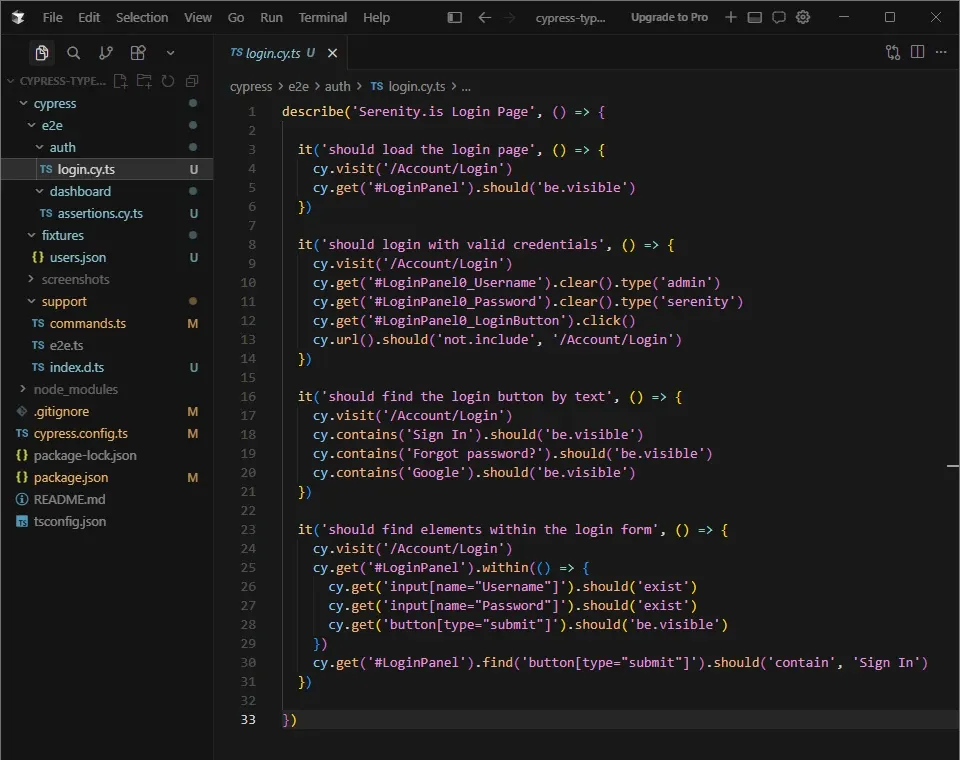The height and width of the screenshot is (760, 960).
Task: Click auth in the breadcrumb
Action: [x=338, y=87]
